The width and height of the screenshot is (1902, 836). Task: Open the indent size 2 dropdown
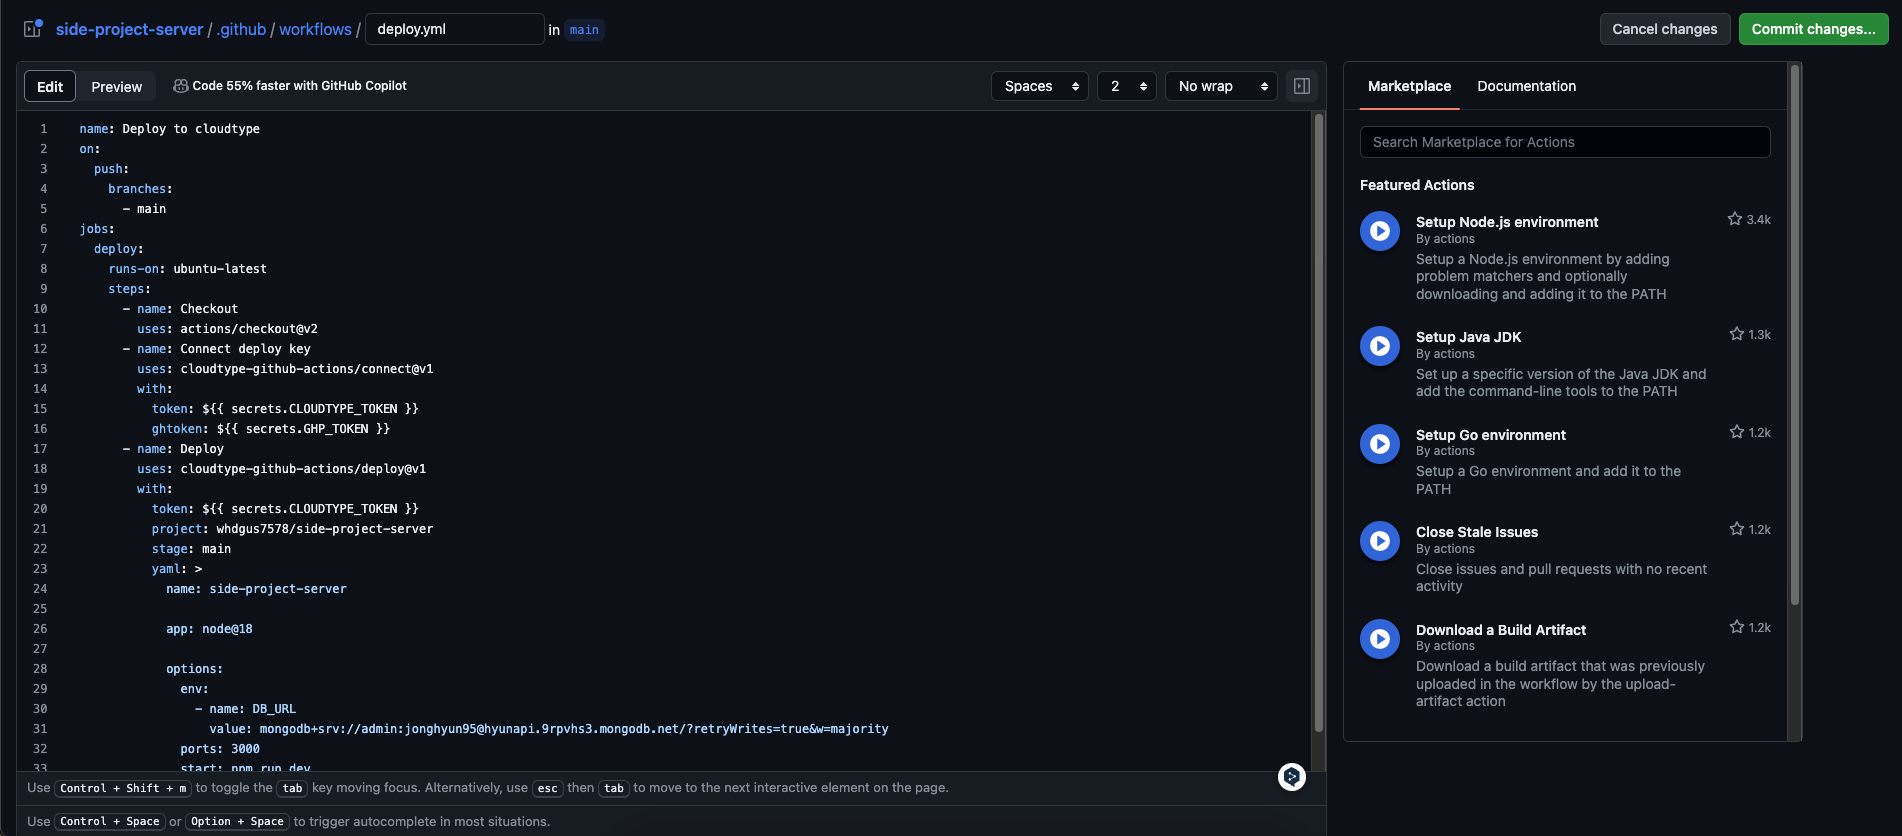pyautogui.click(x=1127, y=86)
